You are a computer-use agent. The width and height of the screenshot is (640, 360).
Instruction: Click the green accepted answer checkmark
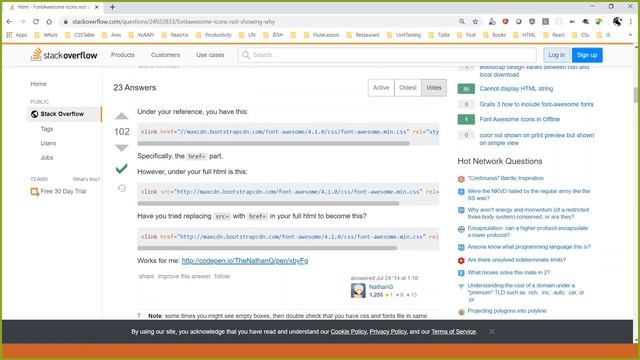(122, 168)
